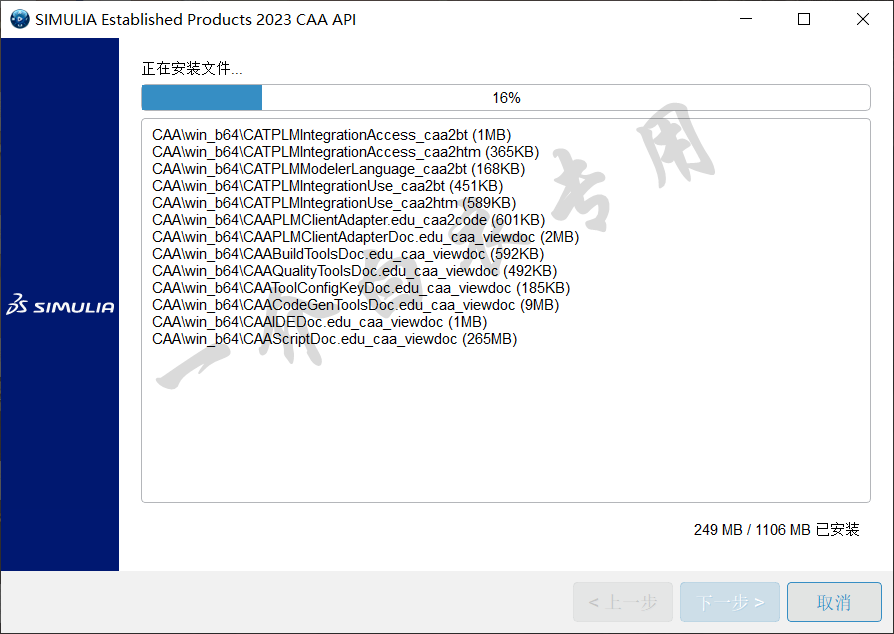Select the CAAPLMClientAdapter.edu_caa2code (601KB) line
The height and width of the screenshot is (634, 894).
click(348, 220)
